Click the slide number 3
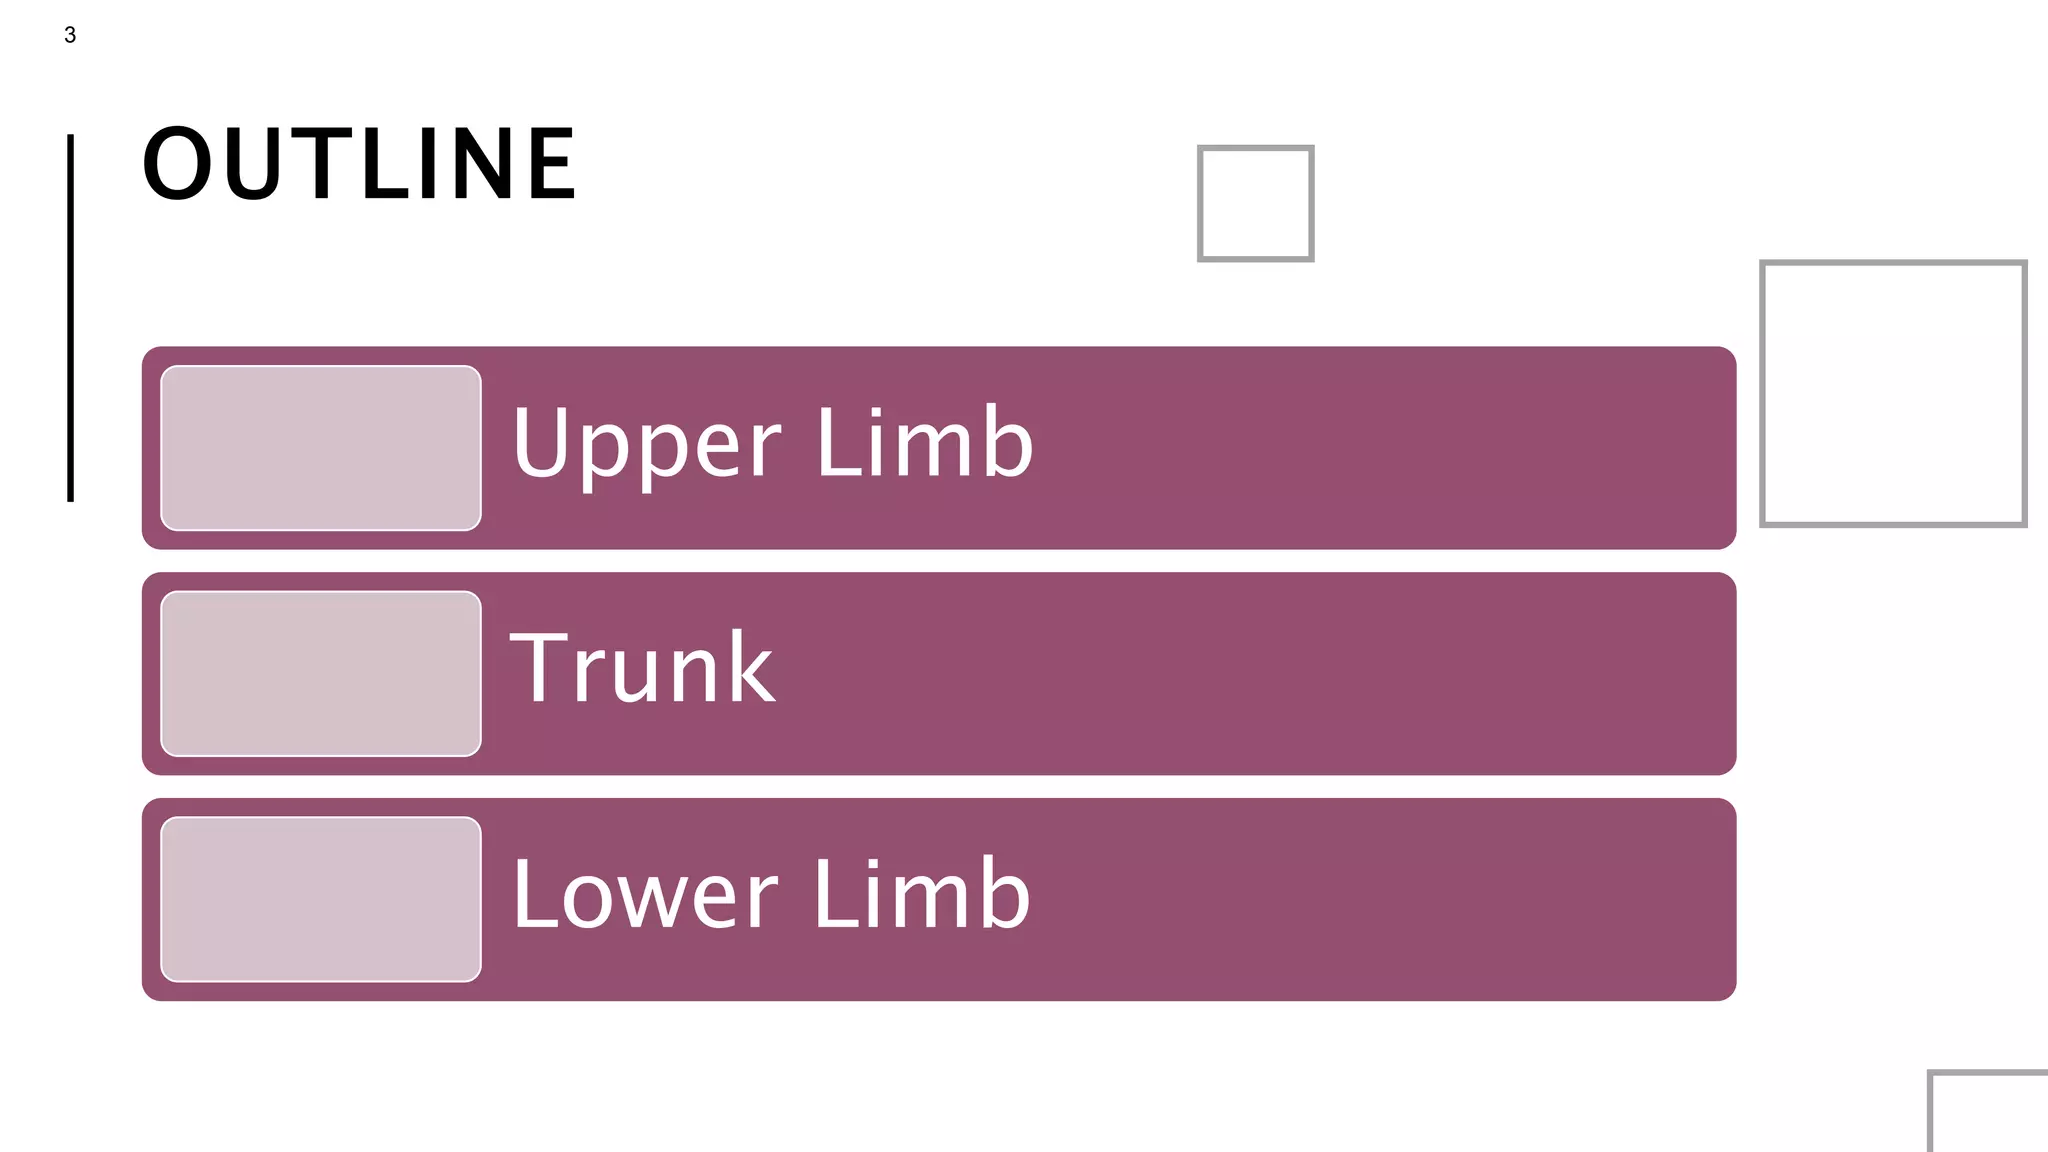Image resolution: width=2048 pixels, height=1152 pixels. click(x=70, y=36)
